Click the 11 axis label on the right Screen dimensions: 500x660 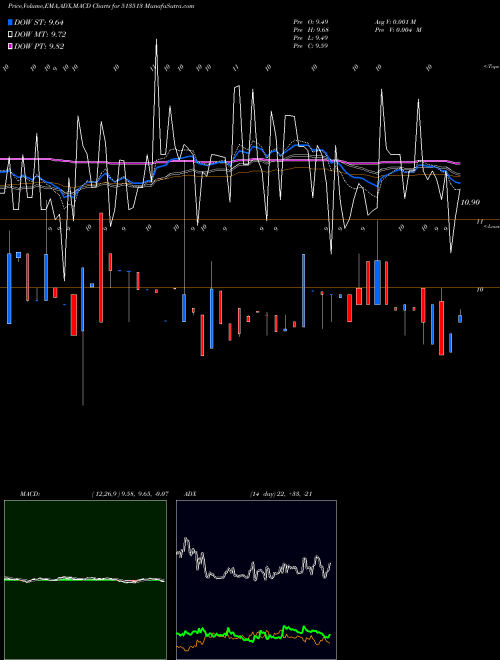479,221
